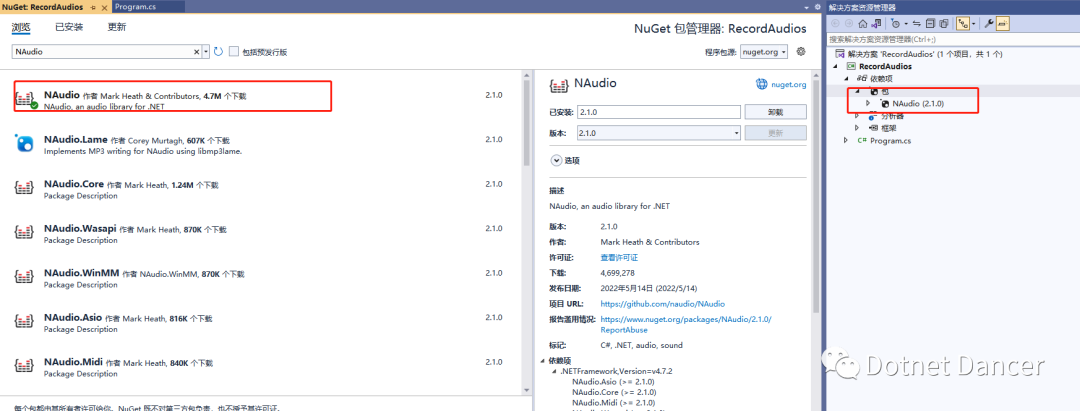The height and width of the screenshot is (411, 1080).
Task: Open the nuget.org link in package details
Action: 788,84
